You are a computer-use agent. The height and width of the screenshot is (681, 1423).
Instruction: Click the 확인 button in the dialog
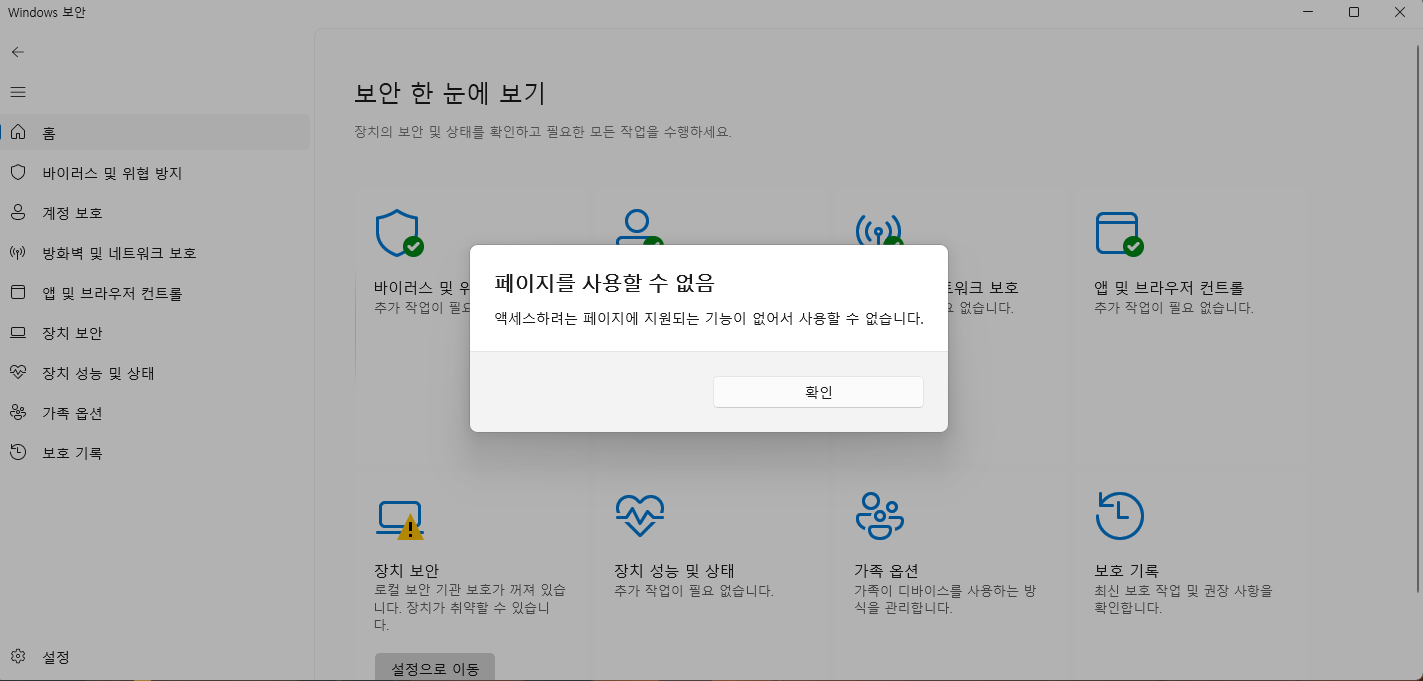point(818,392)
